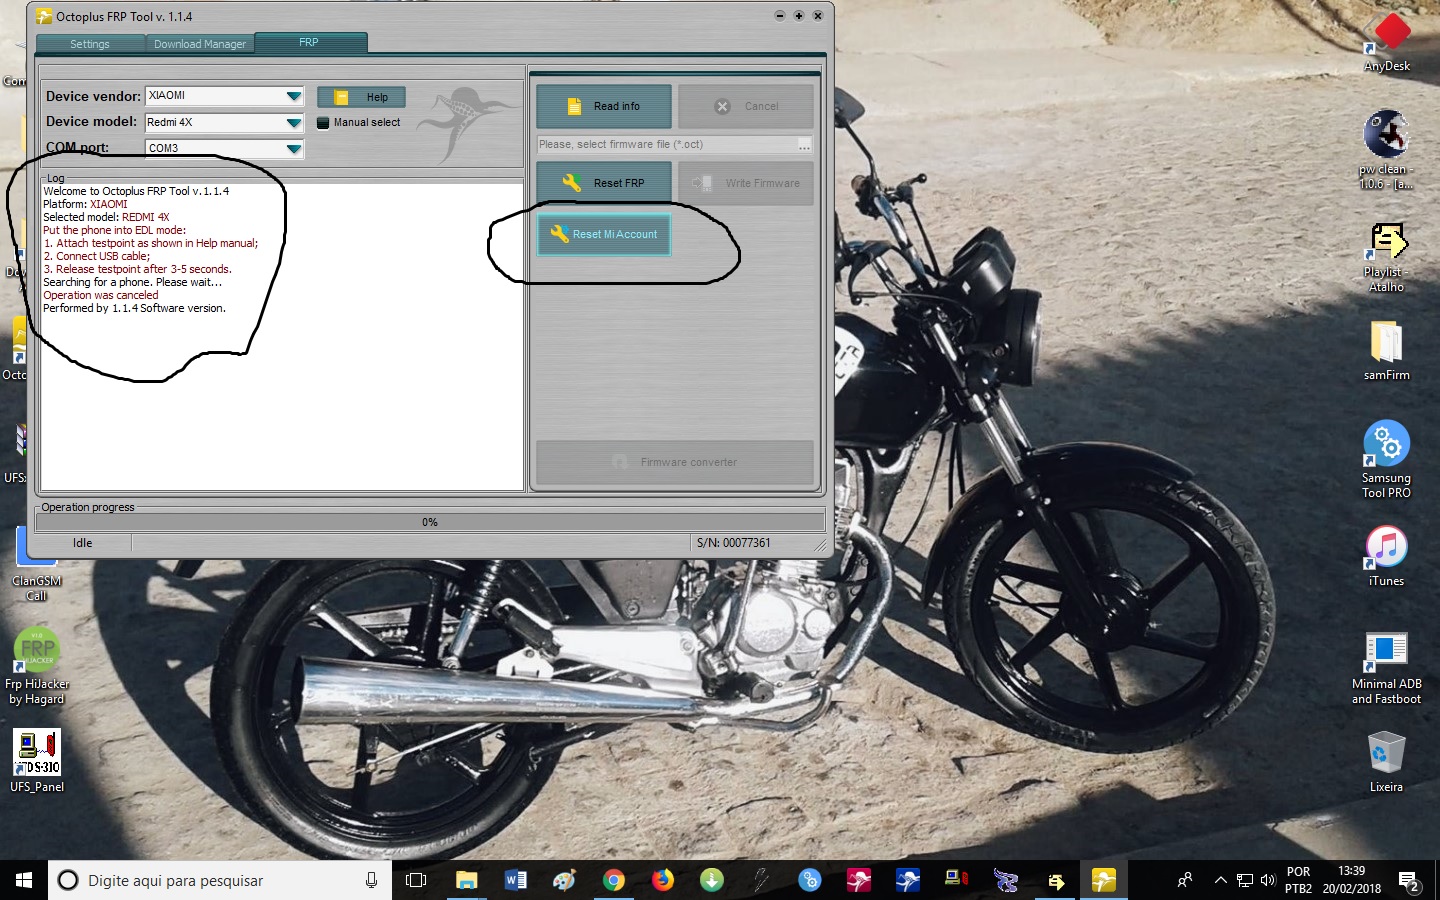Click the S/N: 00077361 status text
The width and height of the screenshot is (1440, 900).
734,543
